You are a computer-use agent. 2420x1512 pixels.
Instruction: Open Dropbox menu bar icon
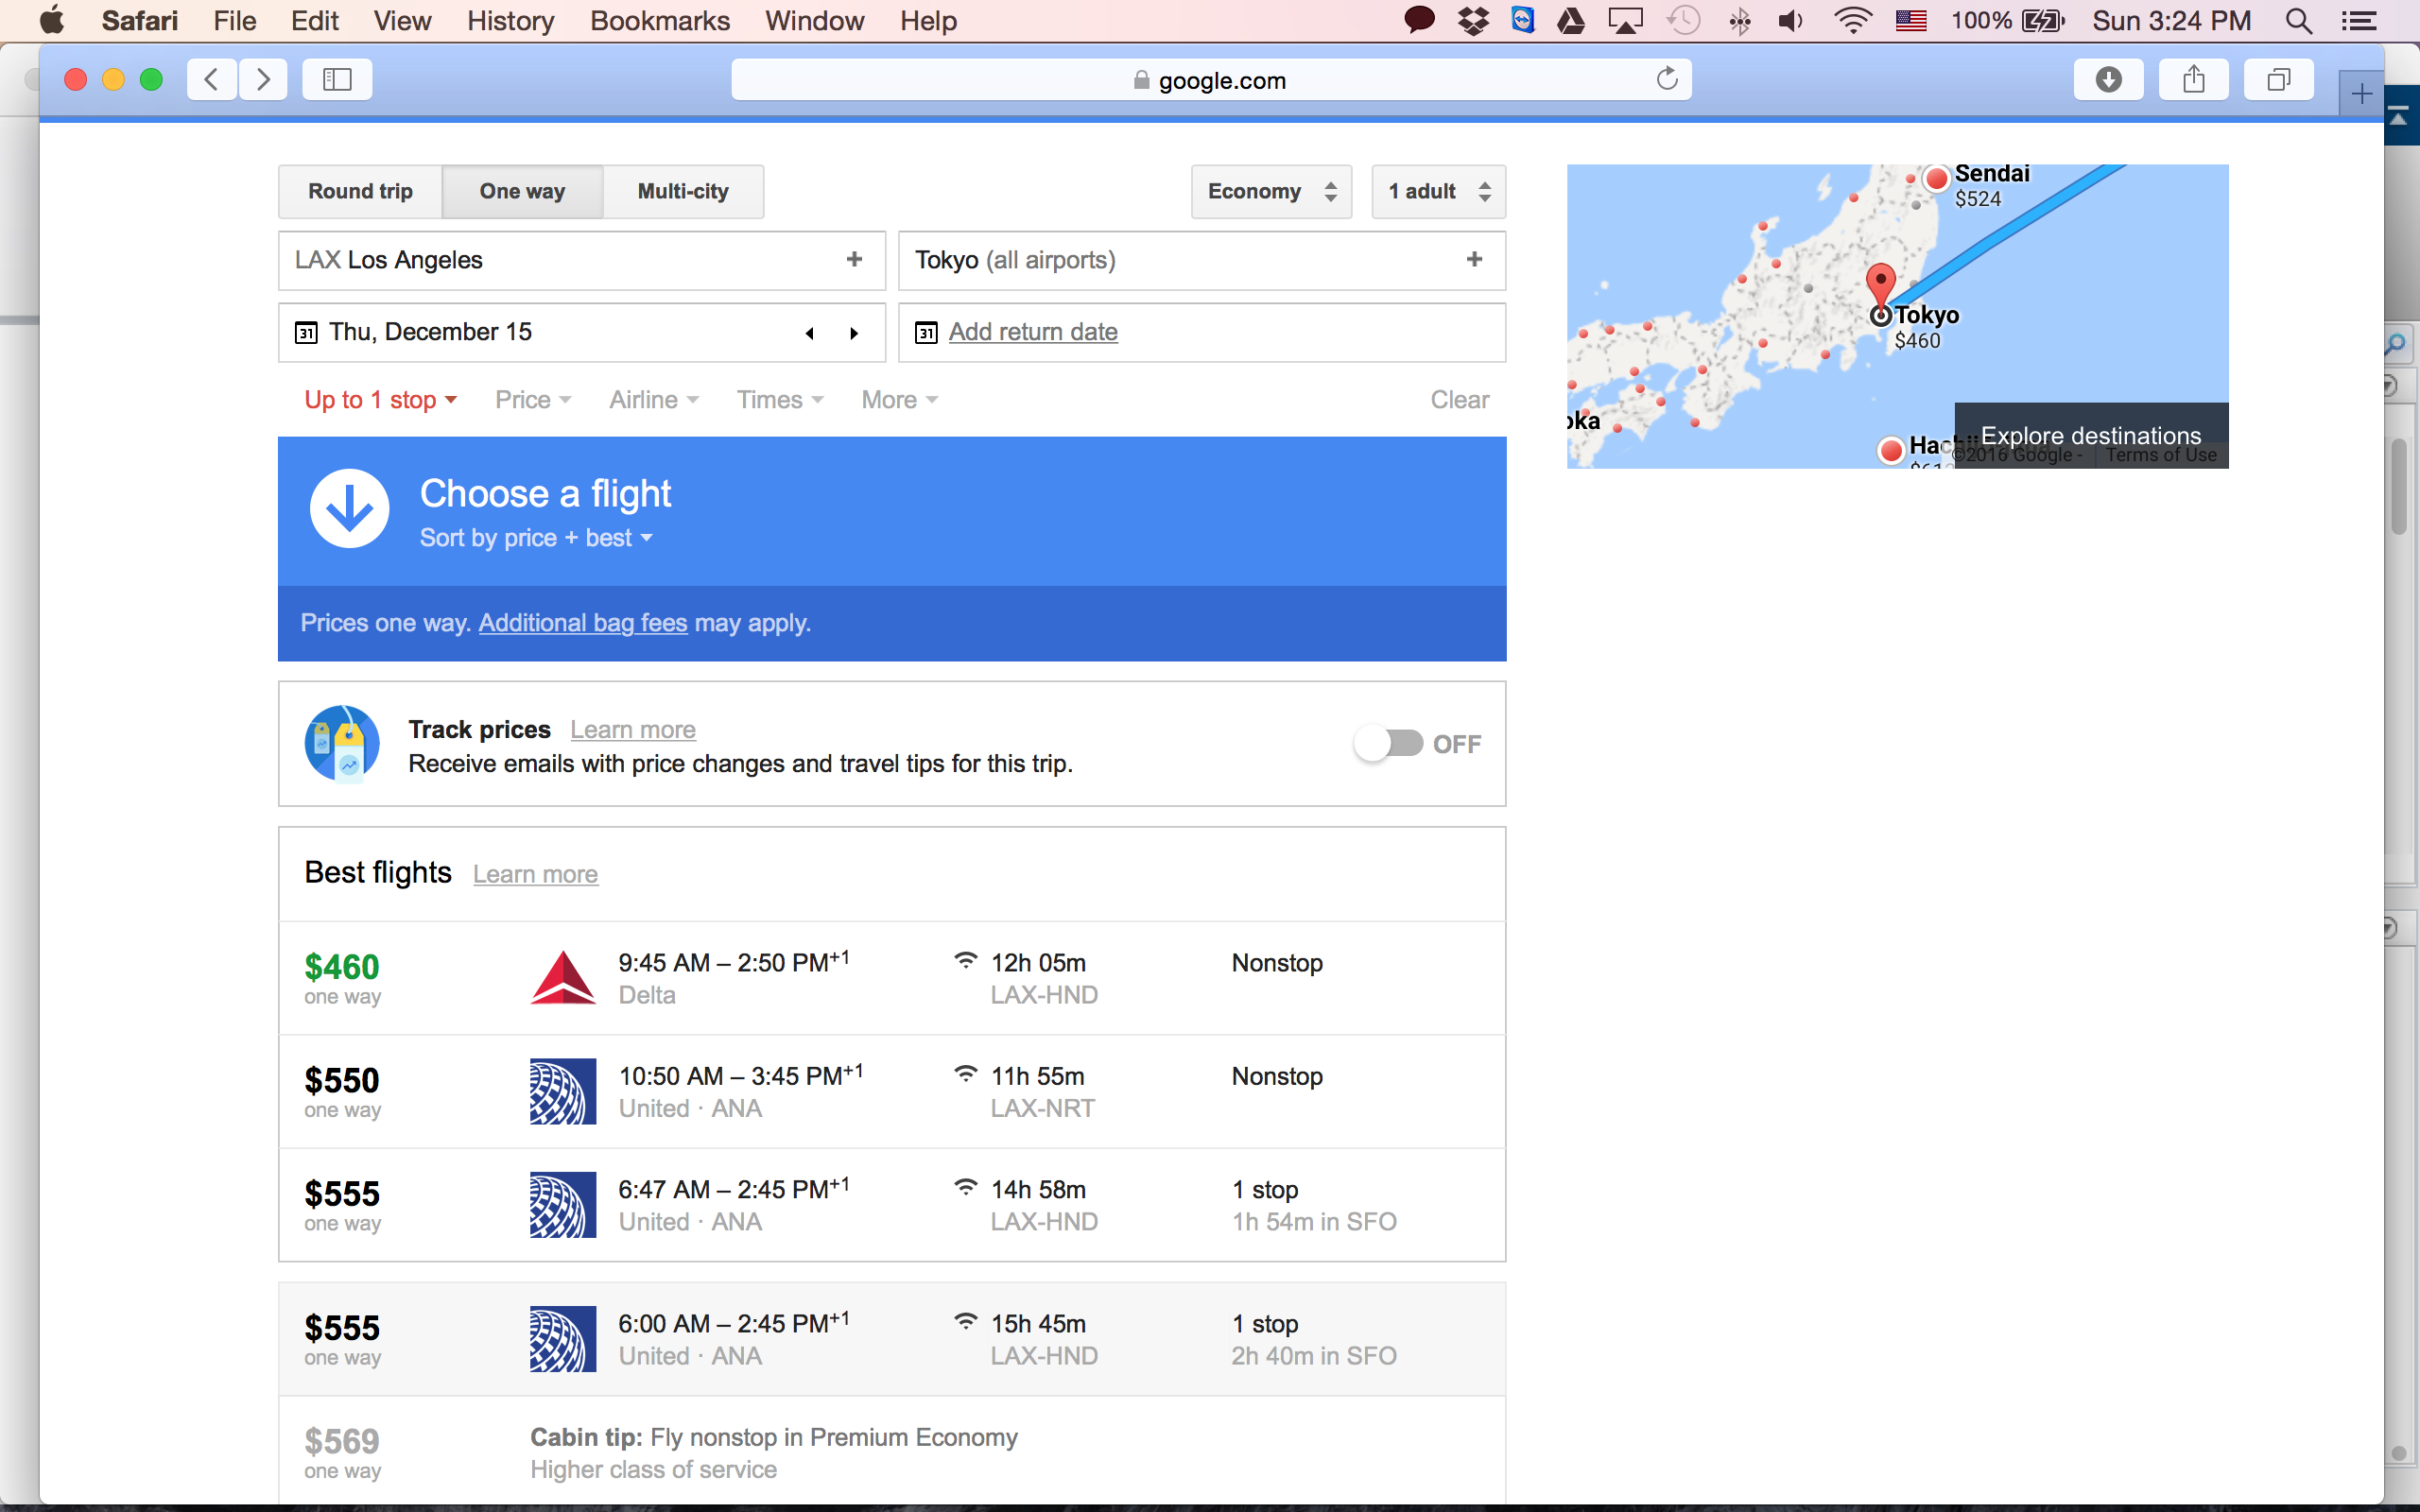click(x=1473, y=21)
